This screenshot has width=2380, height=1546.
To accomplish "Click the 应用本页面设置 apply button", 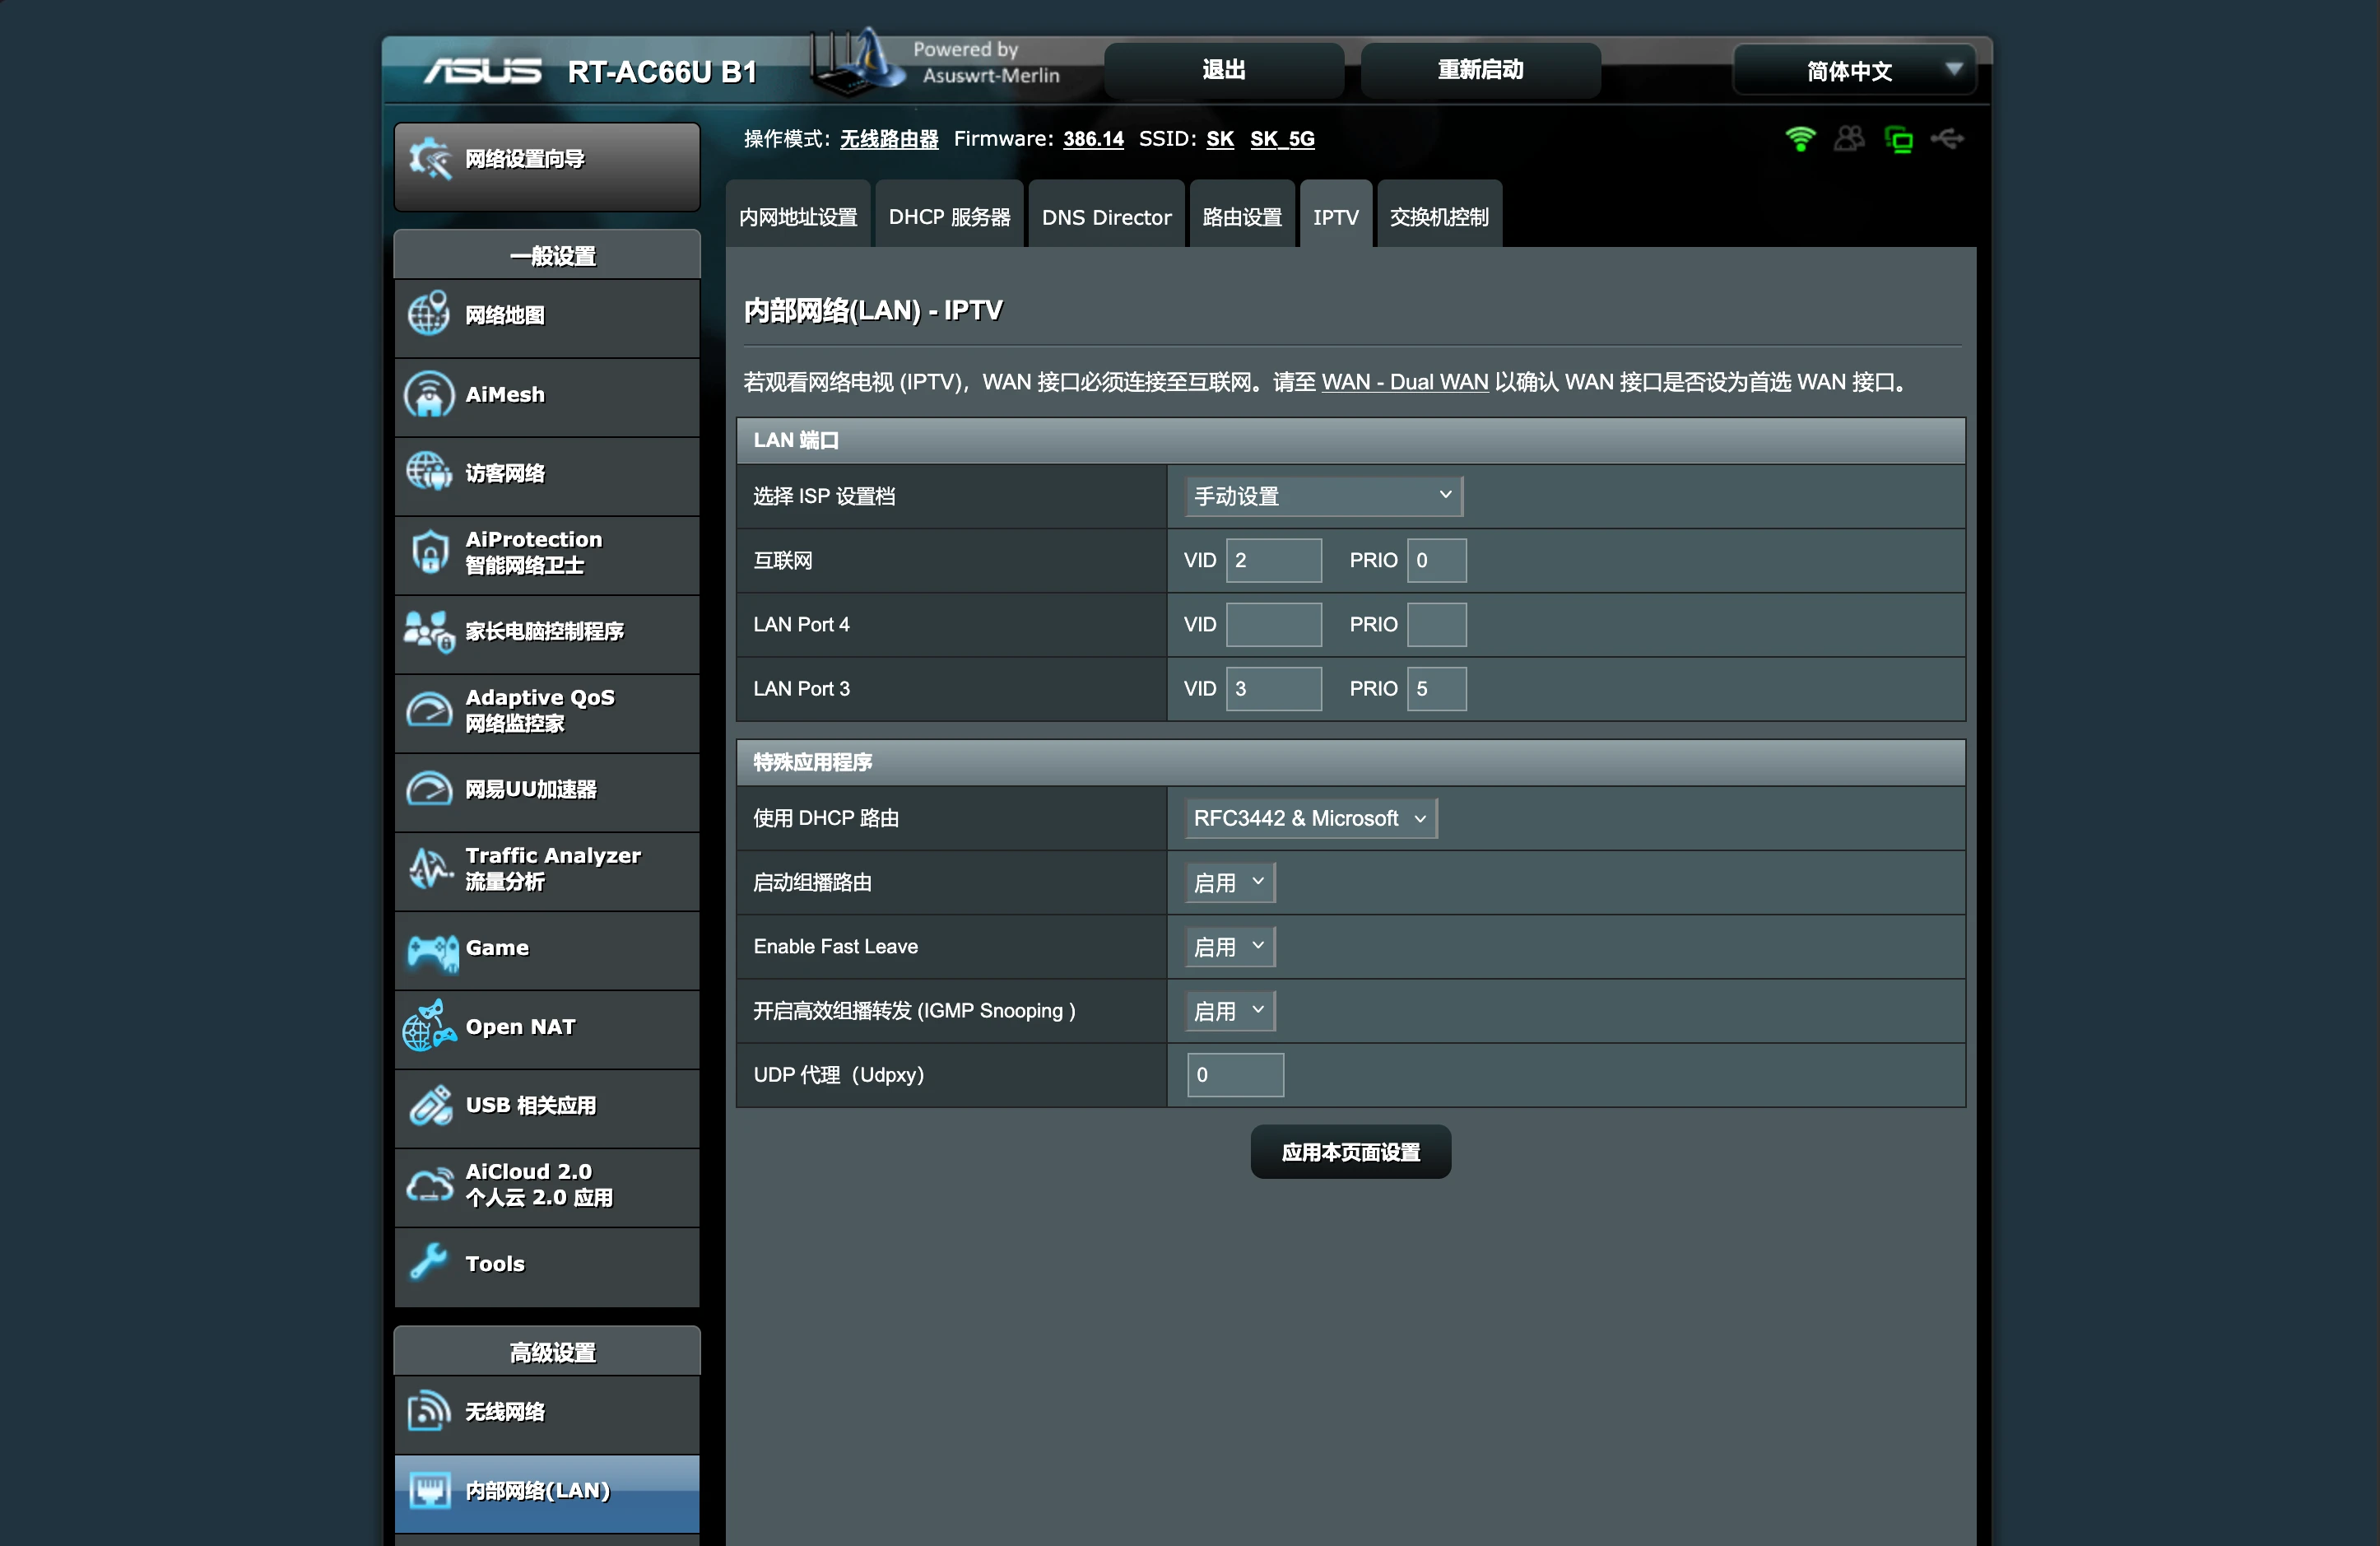I will point(1350,1152).
